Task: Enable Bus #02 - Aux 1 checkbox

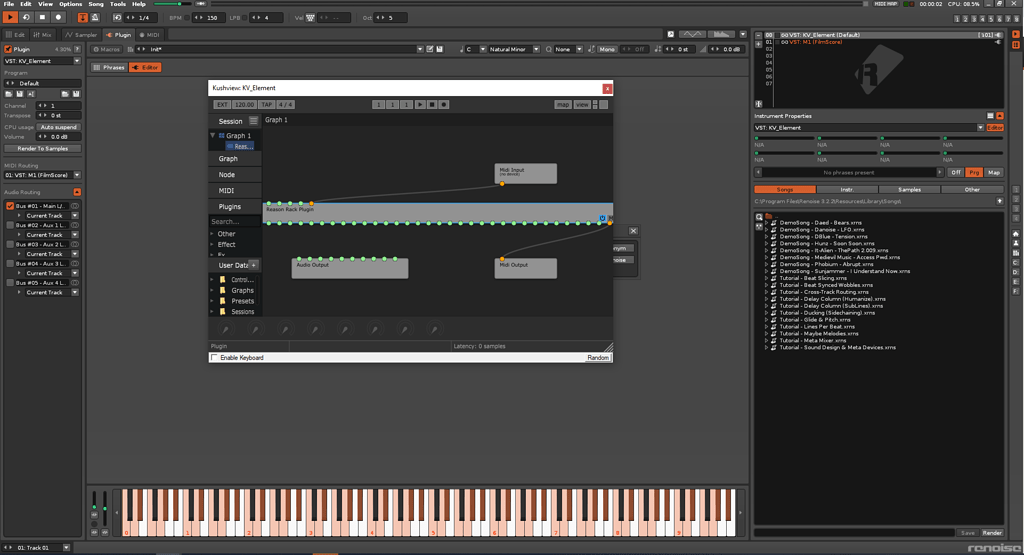Action: pyautogui.click(x=10, y=225)
